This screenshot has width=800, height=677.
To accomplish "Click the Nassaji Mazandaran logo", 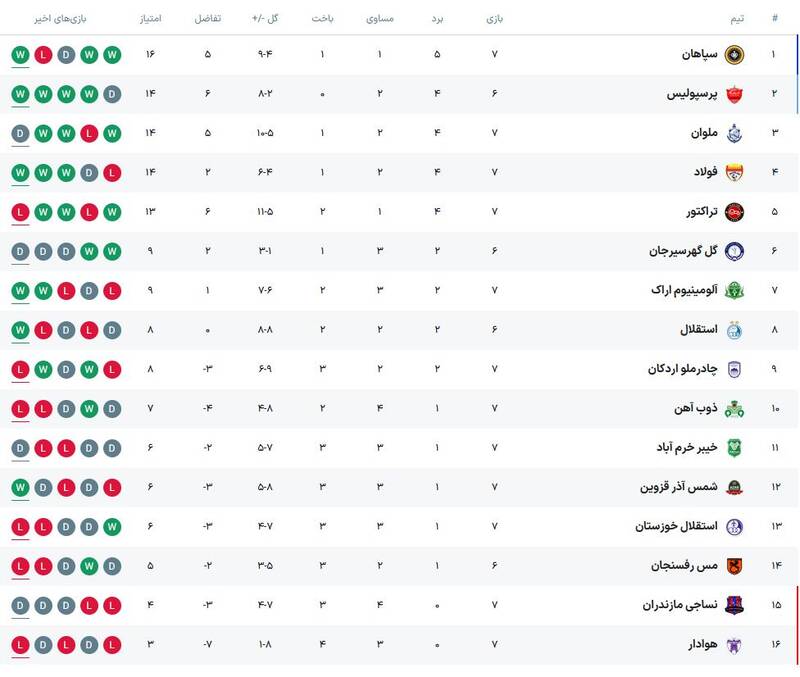I will tap(734, 605).
